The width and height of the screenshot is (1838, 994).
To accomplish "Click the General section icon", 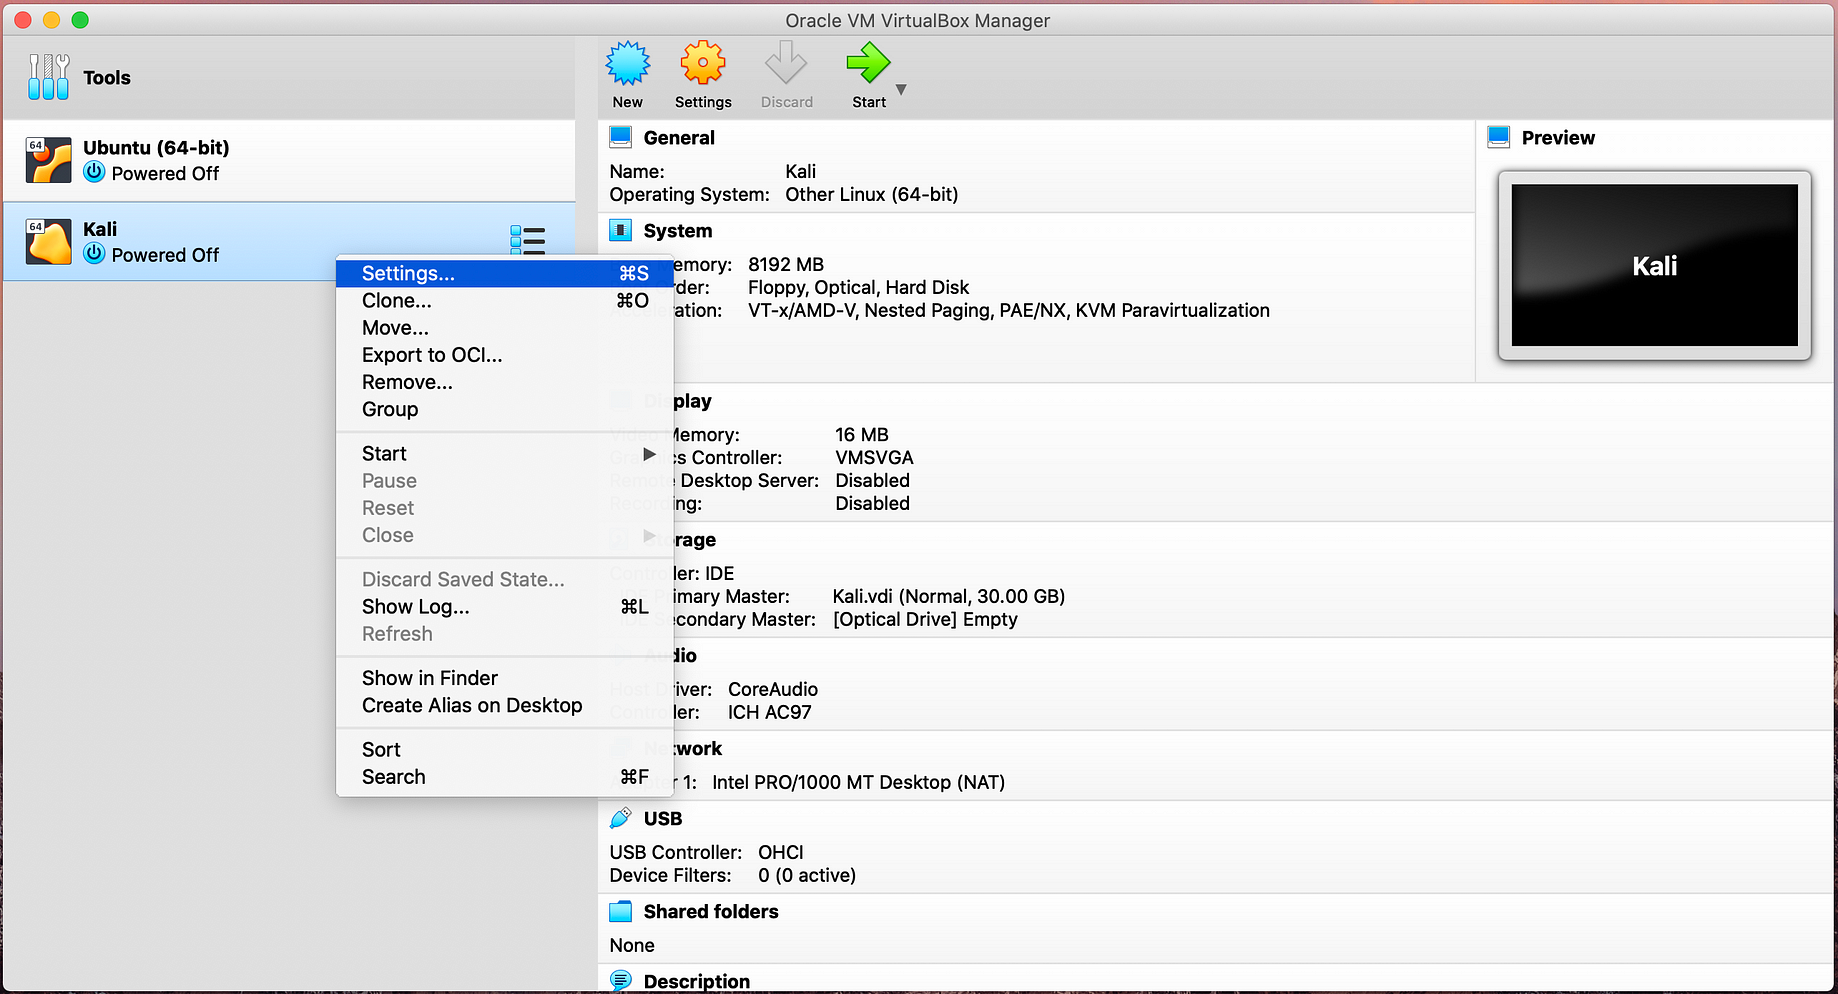I will [621, 137].
